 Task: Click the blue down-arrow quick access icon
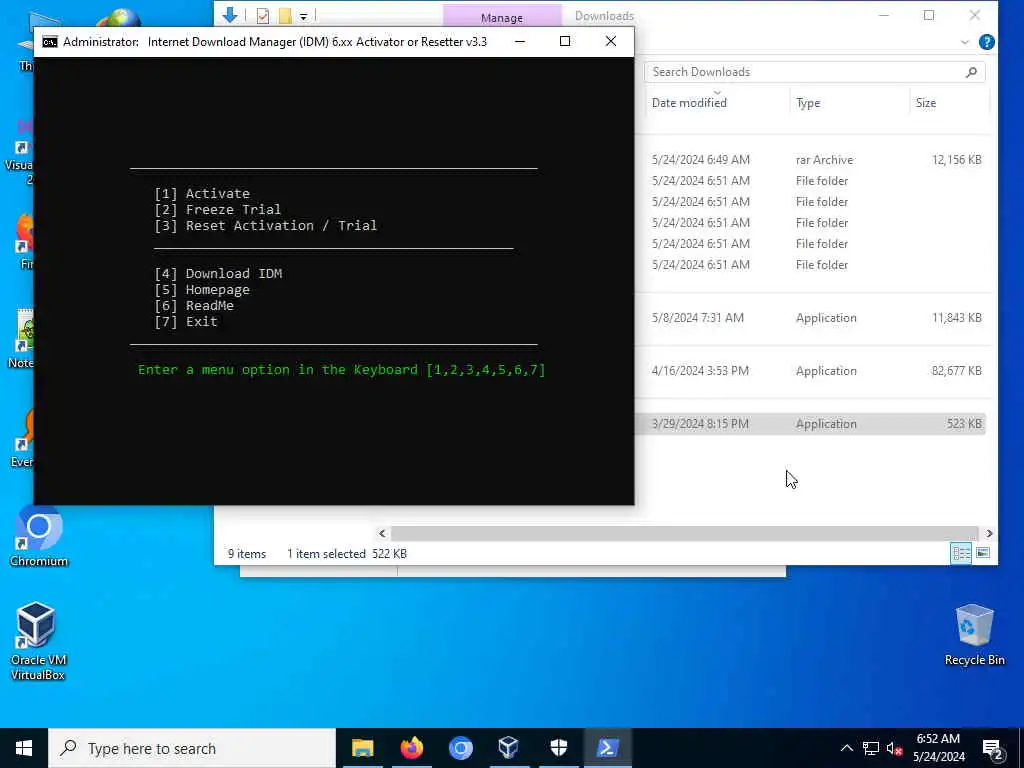point(230,15)
